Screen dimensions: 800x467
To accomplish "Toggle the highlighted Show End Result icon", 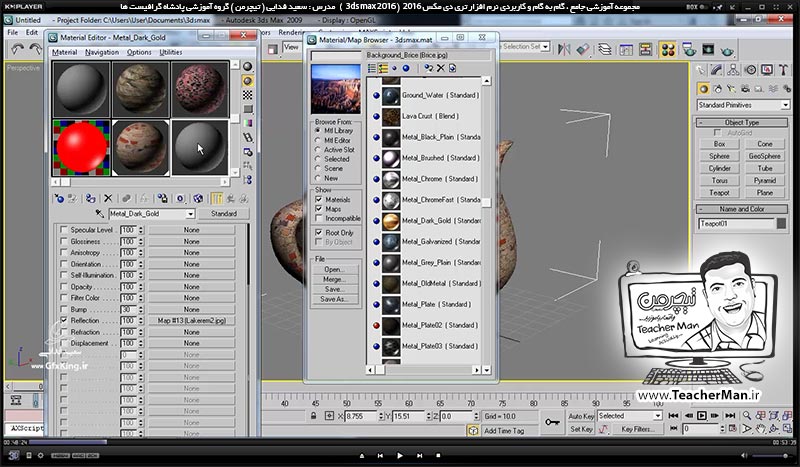I will tap(217, 199).
